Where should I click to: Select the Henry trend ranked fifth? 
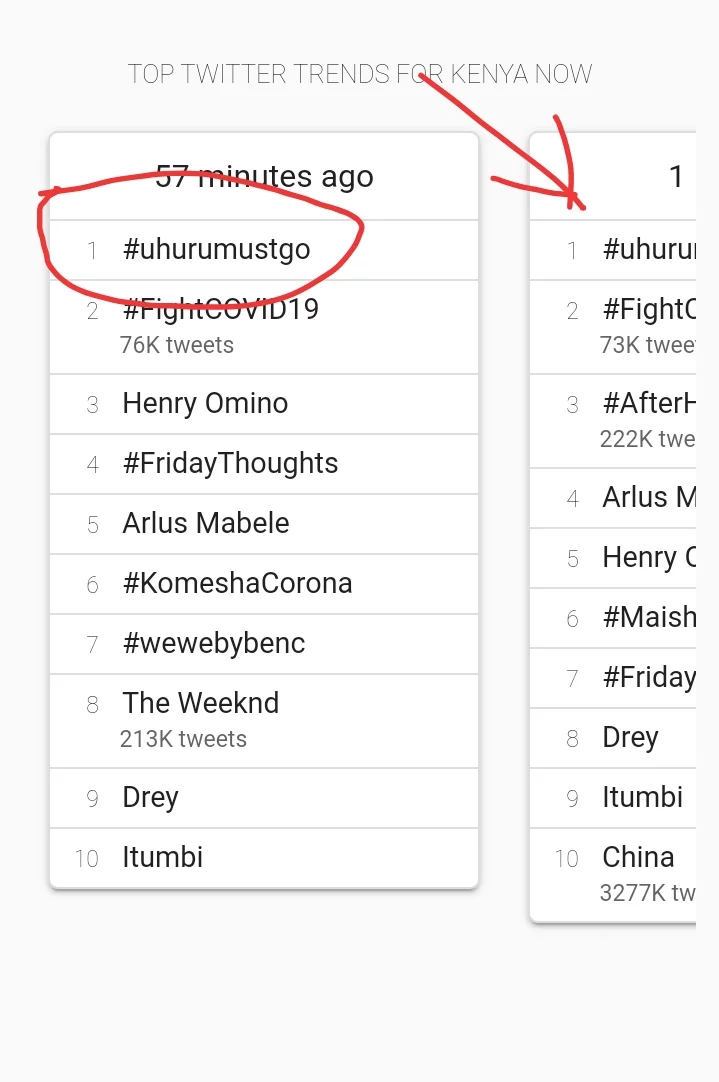coord(648,558)
